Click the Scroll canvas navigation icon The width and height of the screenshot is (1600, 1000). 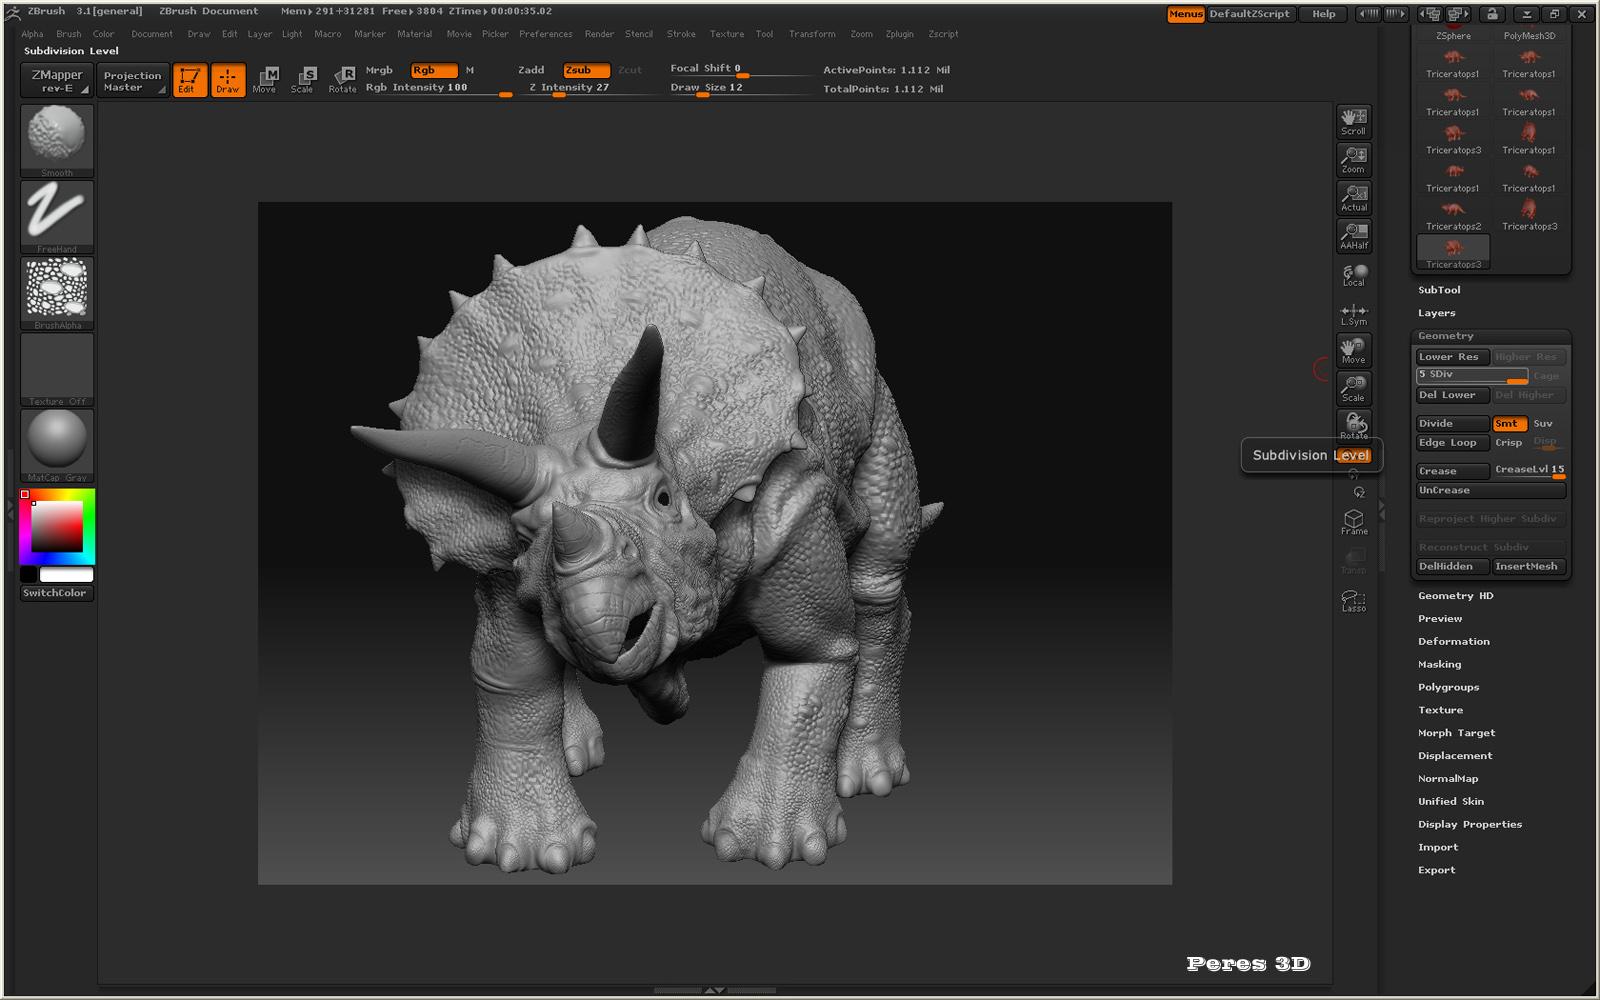click(x=1354, y=121)
